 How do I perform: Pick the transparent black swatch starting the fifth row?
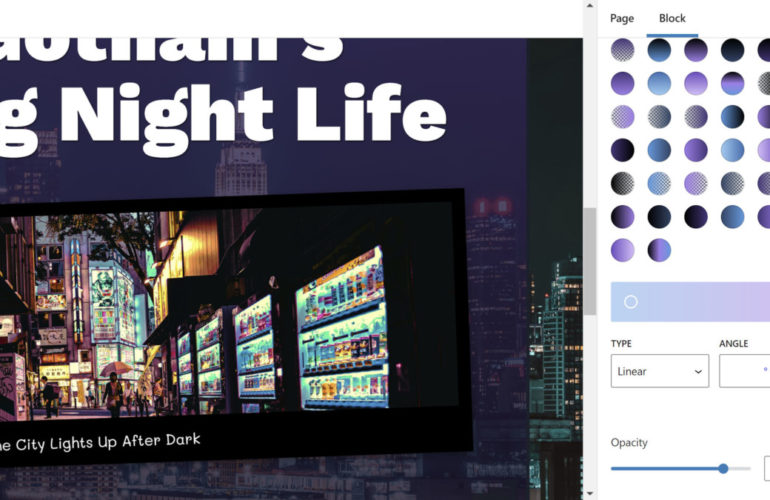pyautogui.click(x=622, y=183)
